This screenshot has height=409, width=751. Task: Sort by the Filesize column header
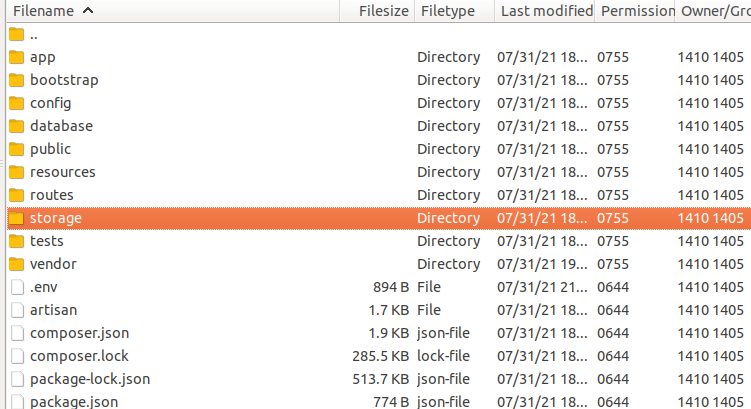pyautogui.click(x=383, y=11)
